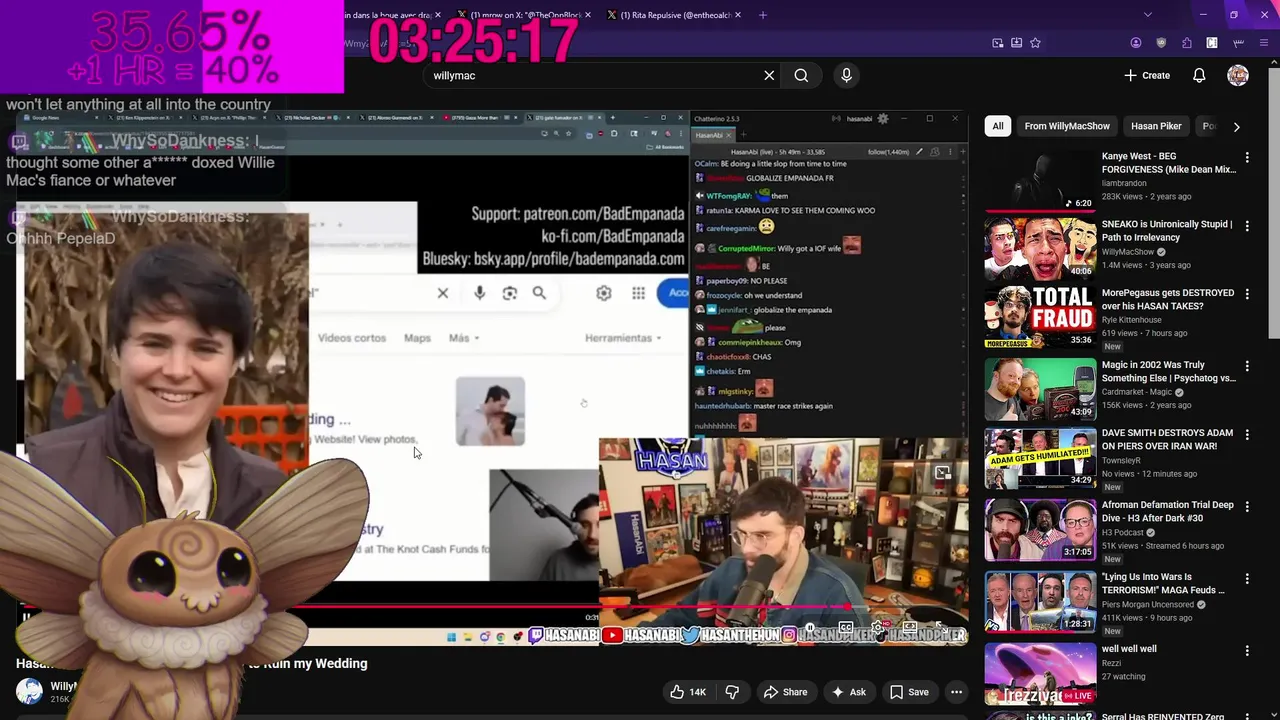Open 'Afroman Defamation Trial Deep Dive' title
Screen dimensions: 1280x720
click(x=1168, y=511)
